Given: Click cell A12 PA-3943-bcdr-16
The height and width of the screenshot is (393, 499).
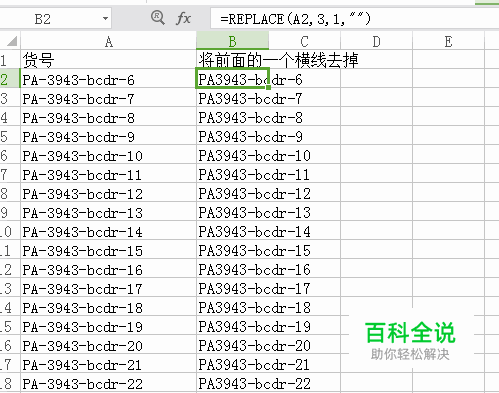Looking at the screenshot, I should [108, 269].
